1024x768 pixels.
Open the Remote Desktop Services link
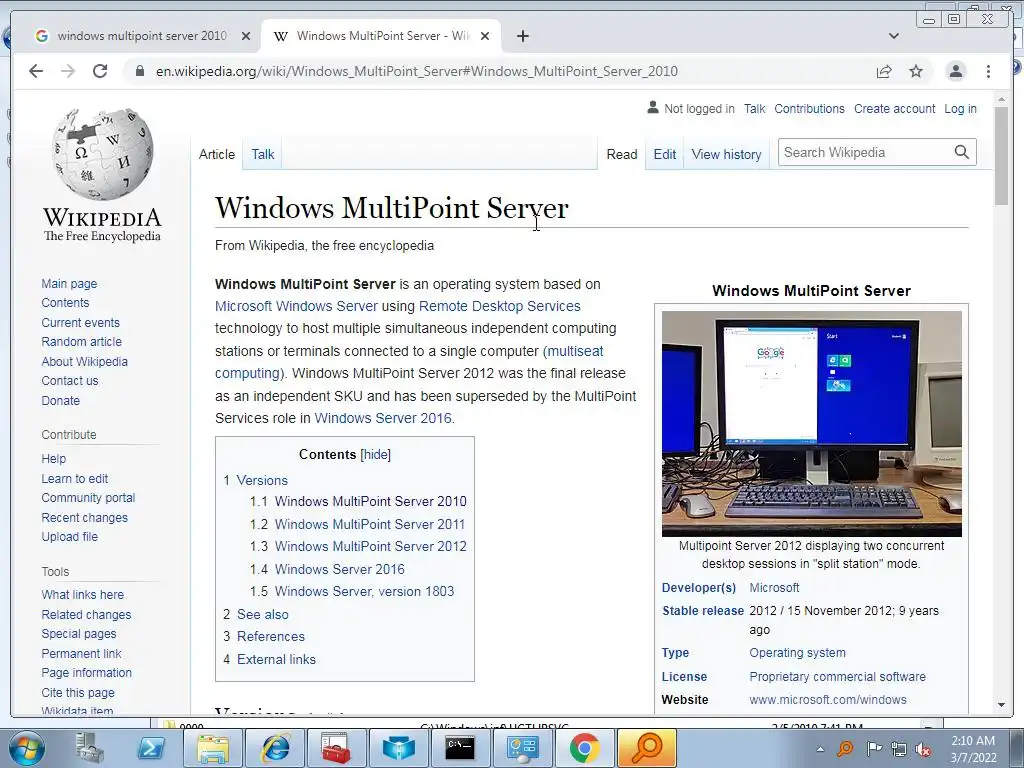[500, 306]
